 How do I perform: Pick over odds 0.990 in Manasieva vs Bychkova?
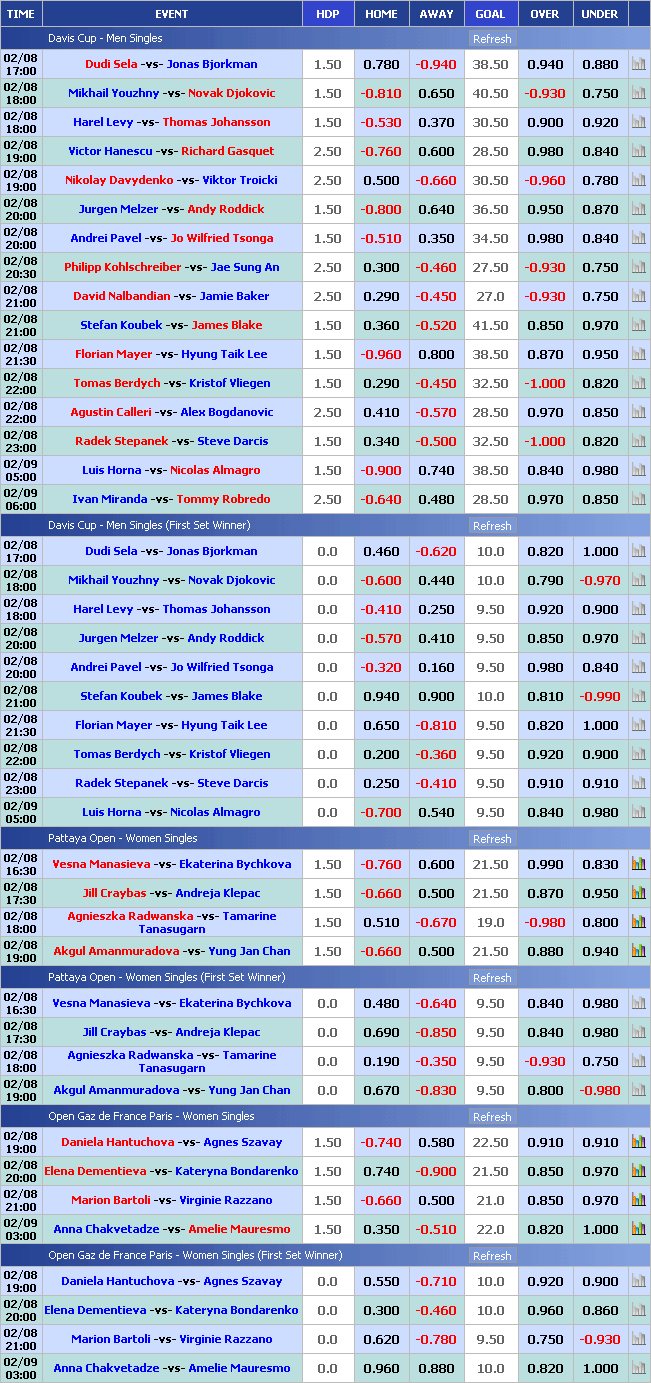tap(545, 864)
